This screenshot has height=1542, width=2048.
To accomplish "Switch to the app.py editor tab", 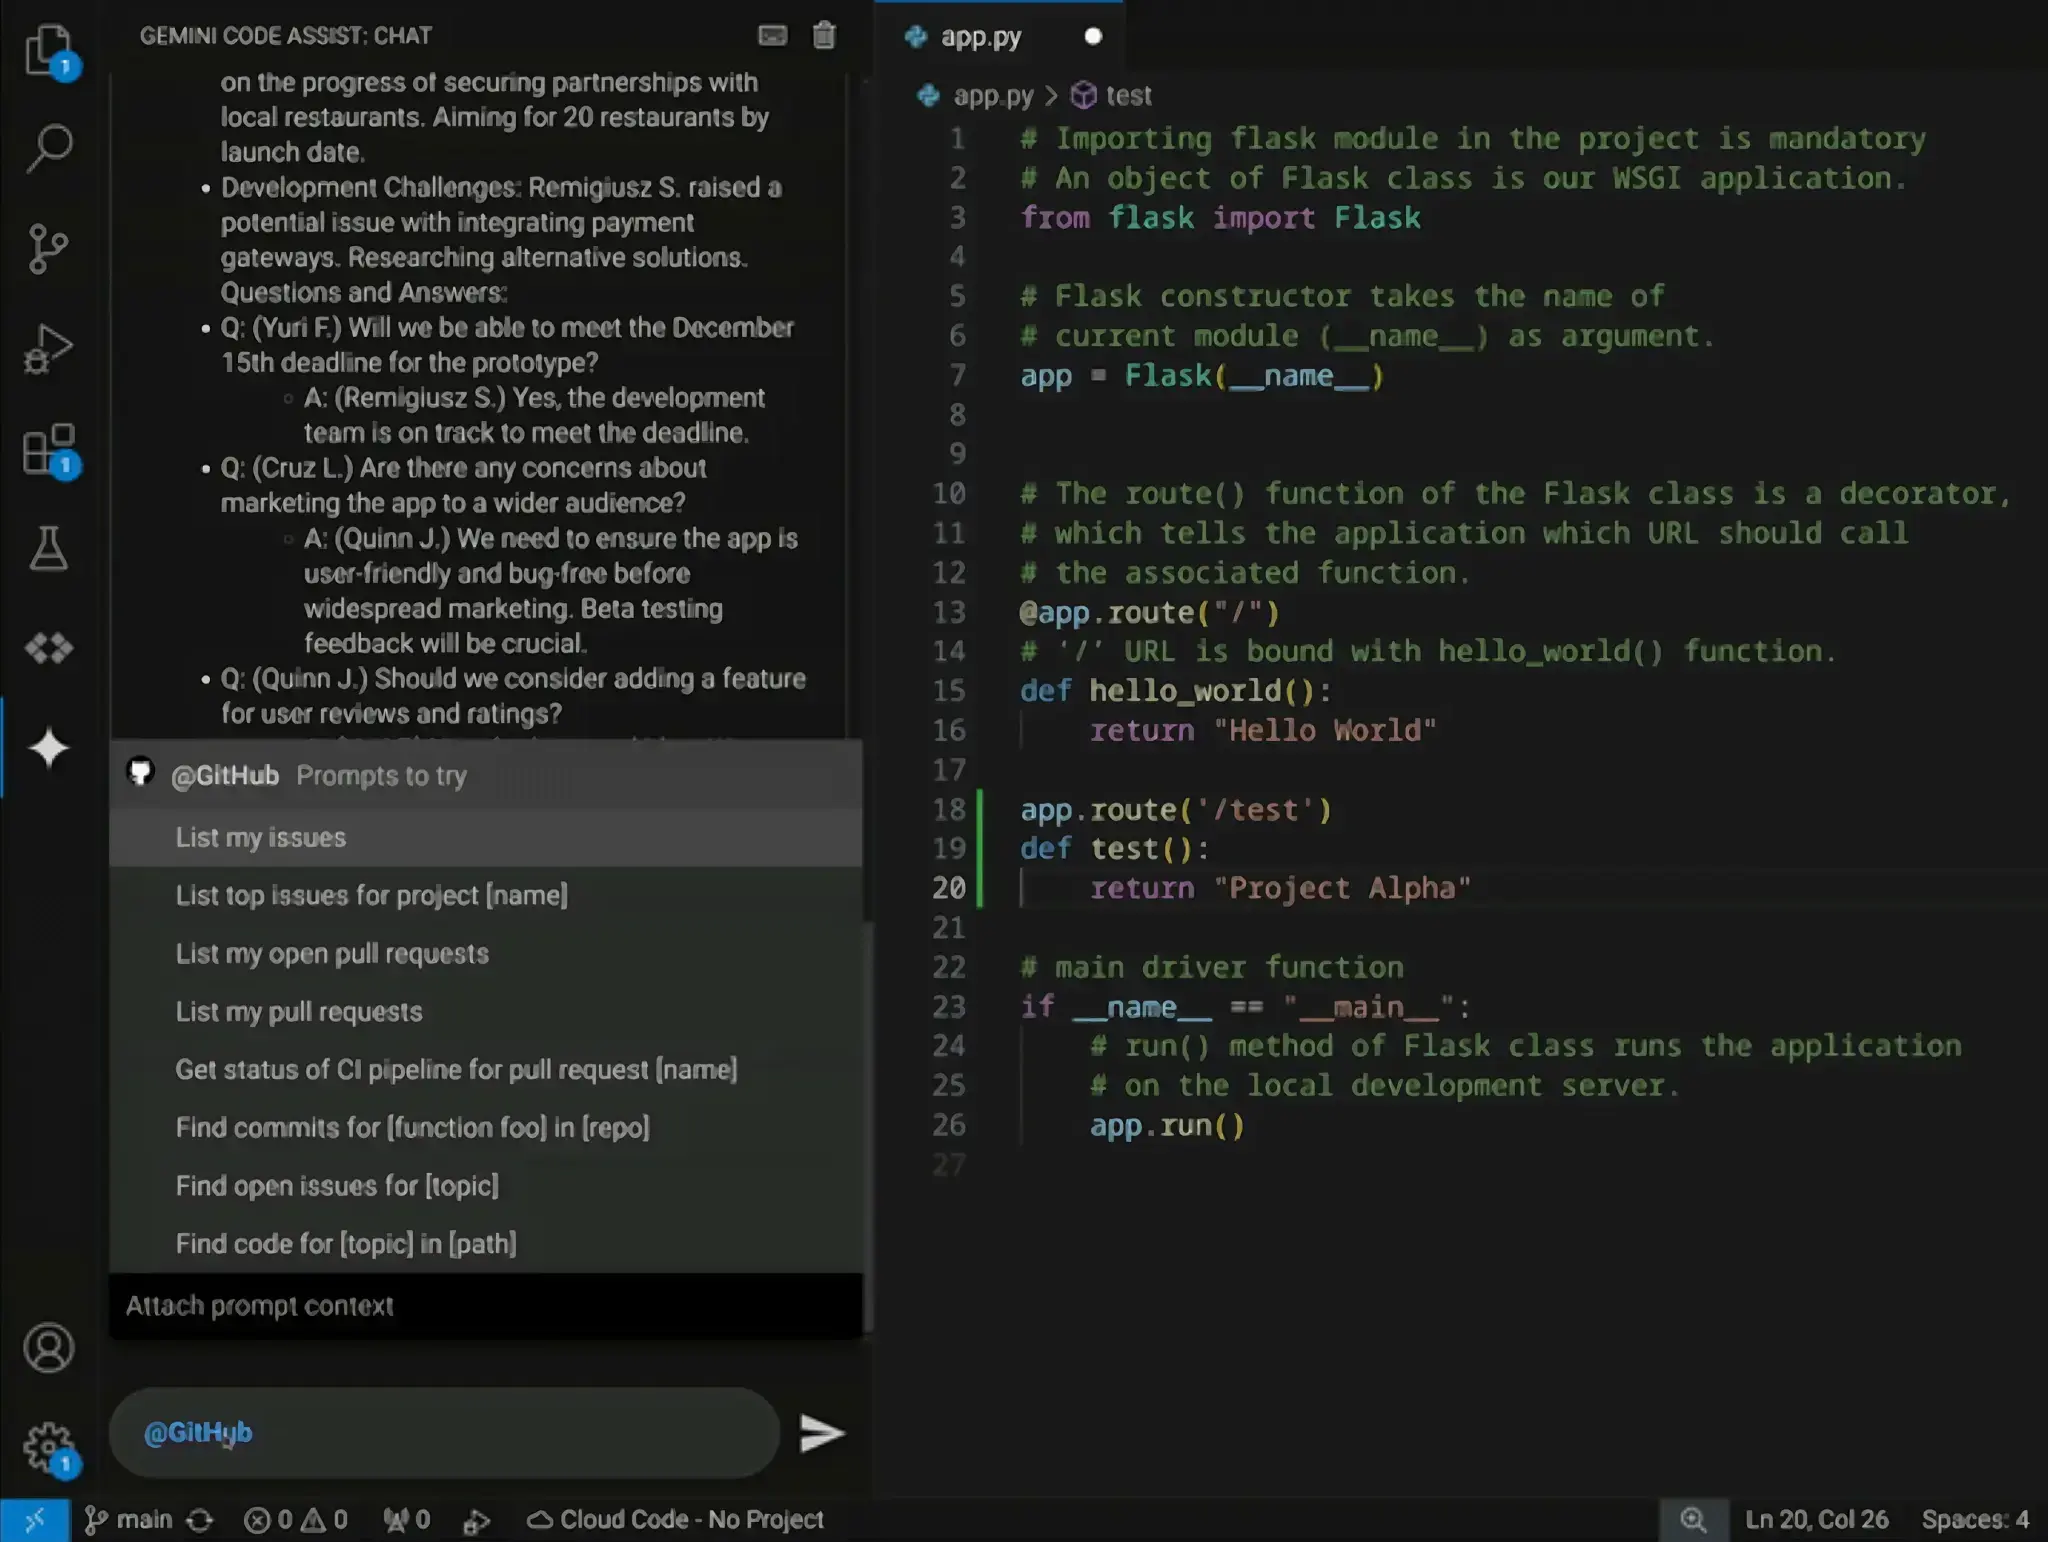I will tap(980, 37).
